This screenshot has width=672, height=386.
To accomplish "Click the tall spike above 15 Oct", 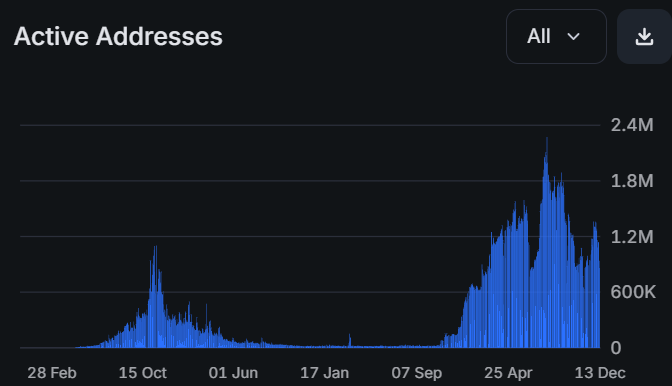I will coord(156,296).
